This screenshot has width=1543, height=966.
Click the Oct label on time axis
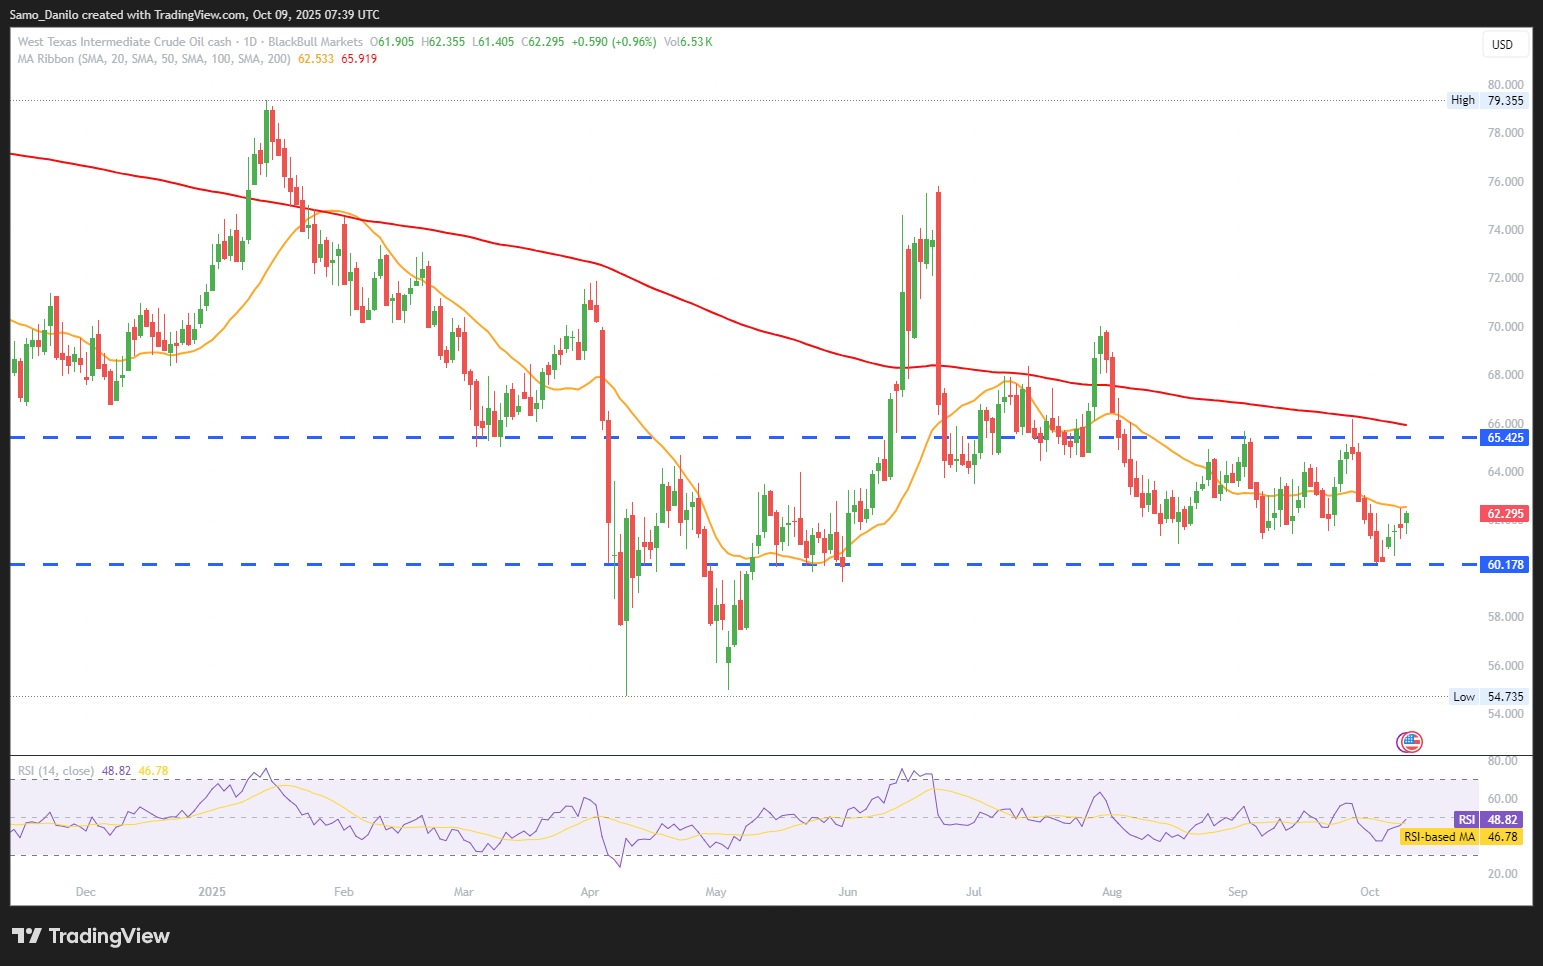1369,892
